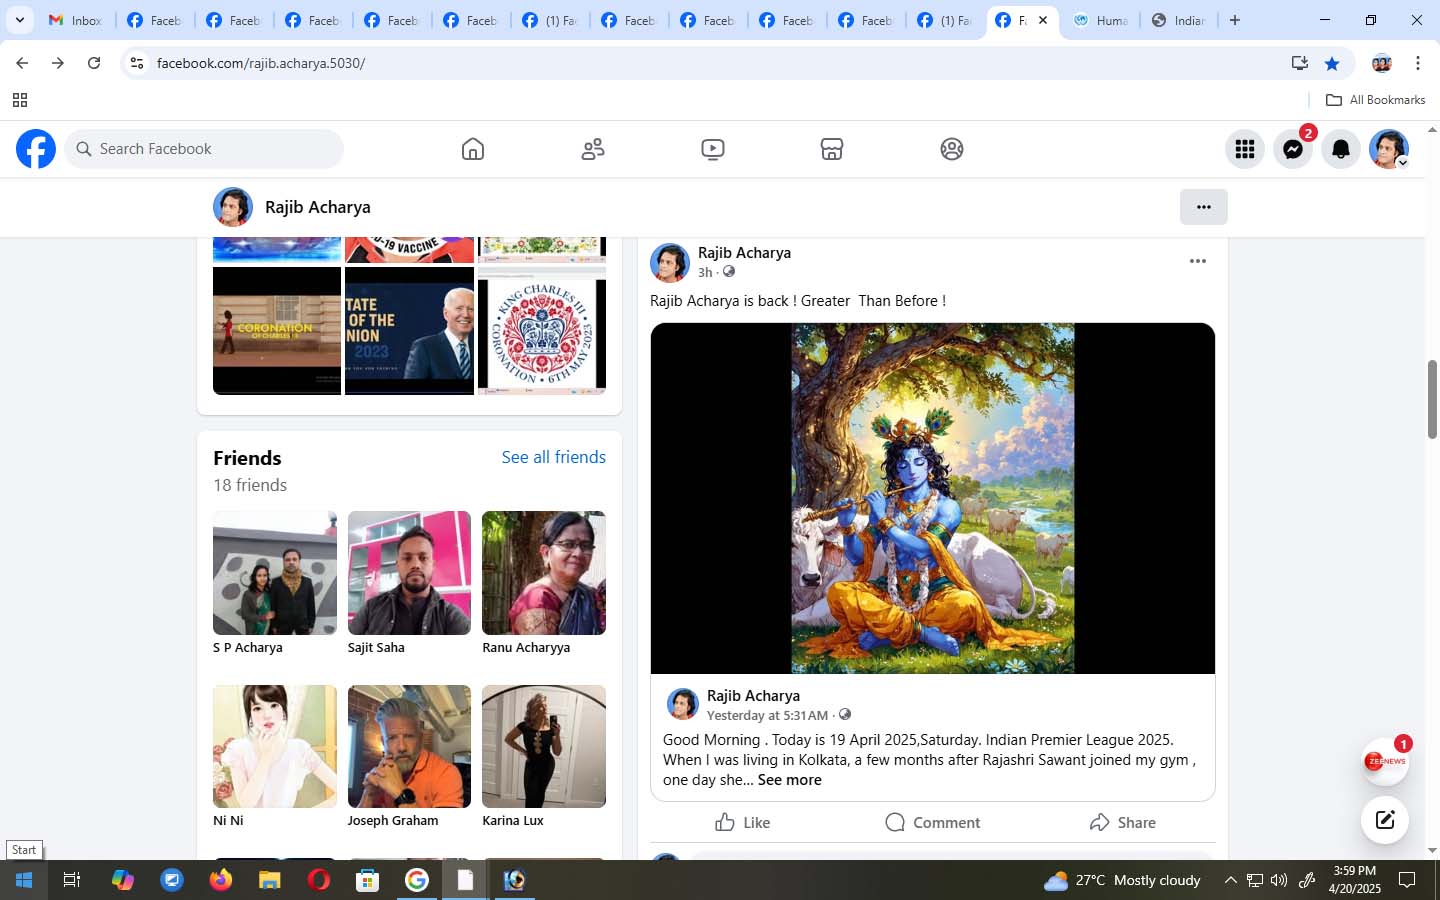Open the Zee News chat head
This screenshot has height=900, width=1440.
click(x=1385, y=762)
